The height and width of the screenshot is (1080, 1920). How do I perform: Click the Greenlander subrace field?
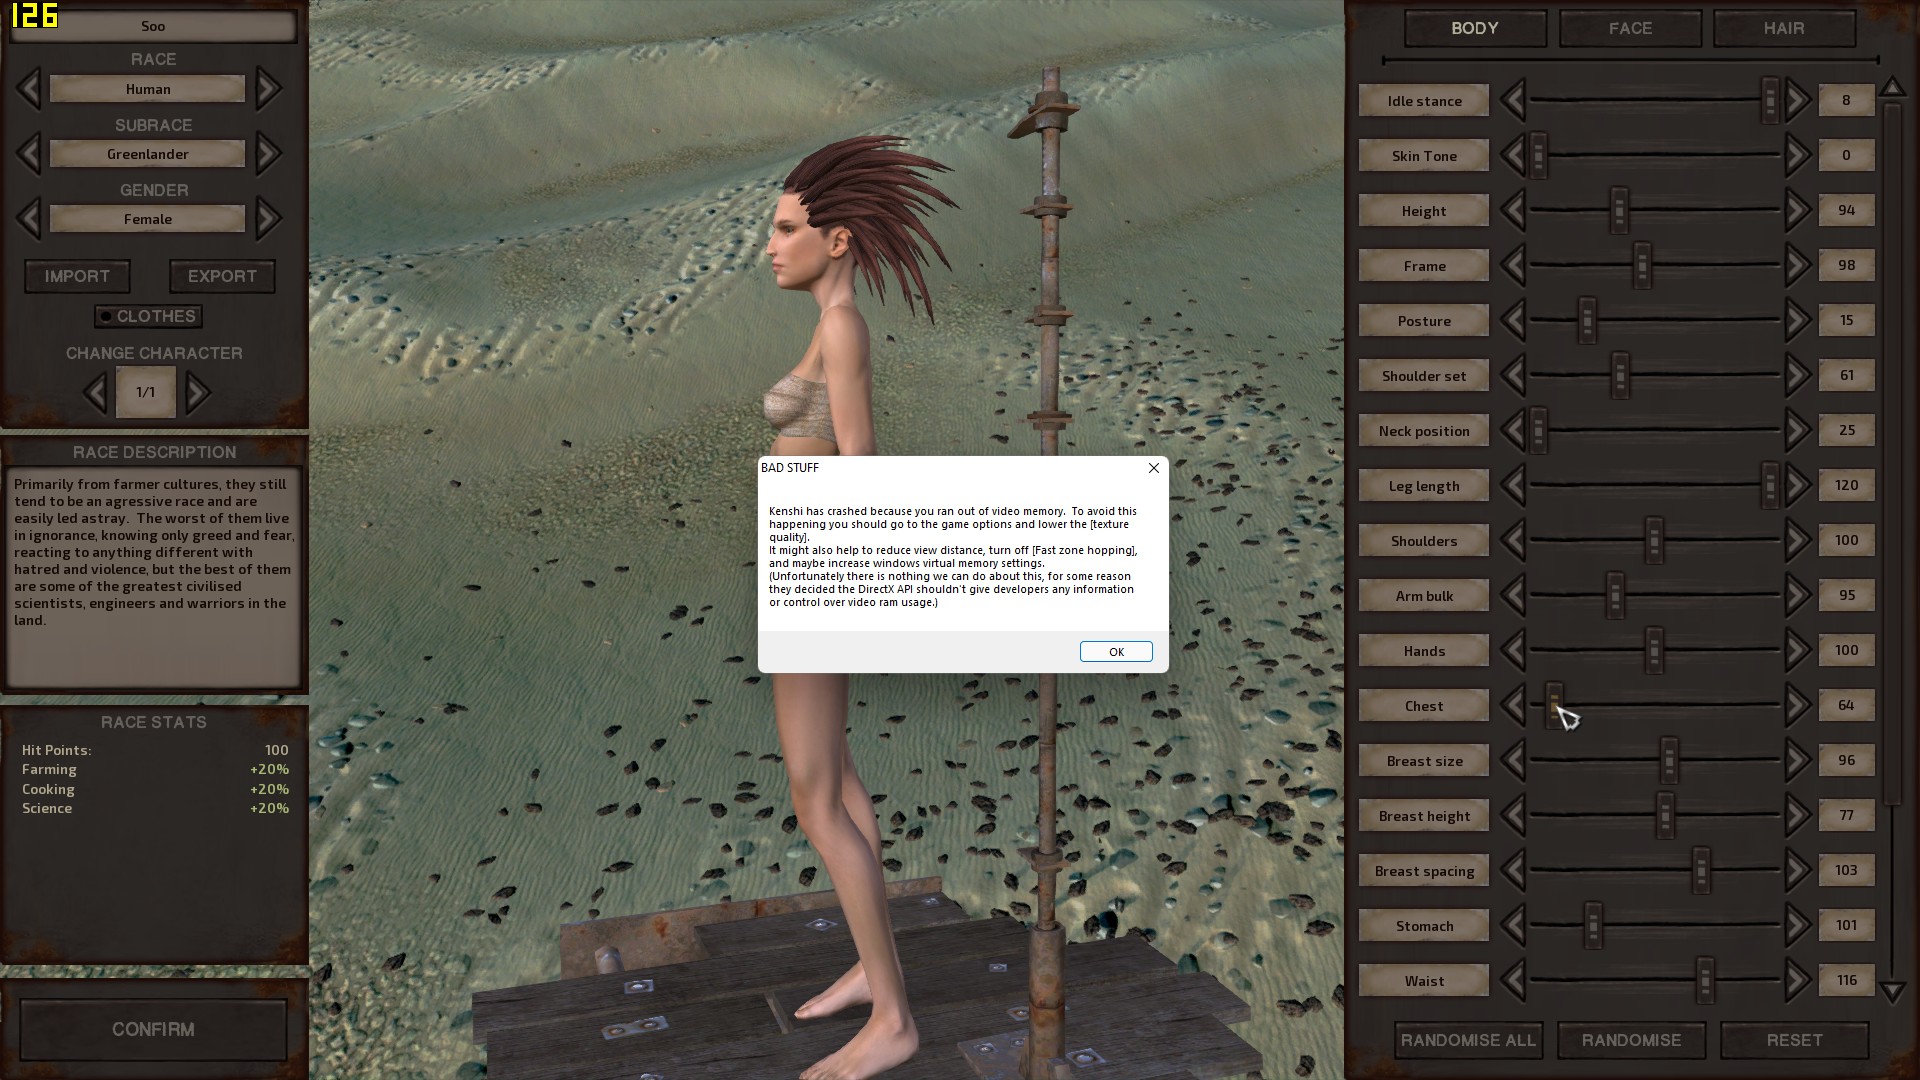point(148,154)
